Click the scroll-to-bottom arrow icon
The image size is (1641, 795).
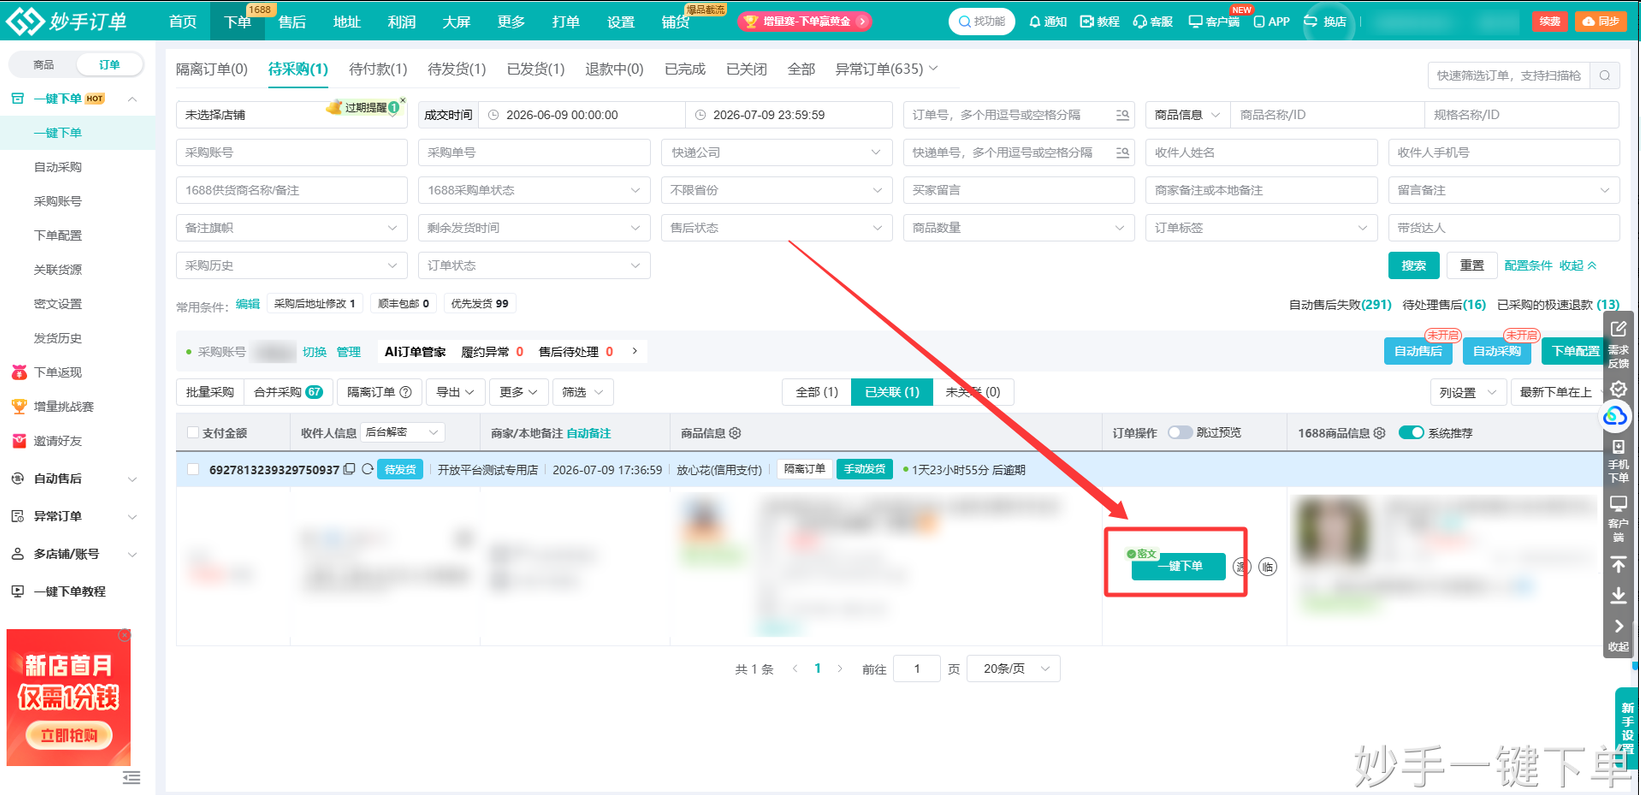point(1618,596)
